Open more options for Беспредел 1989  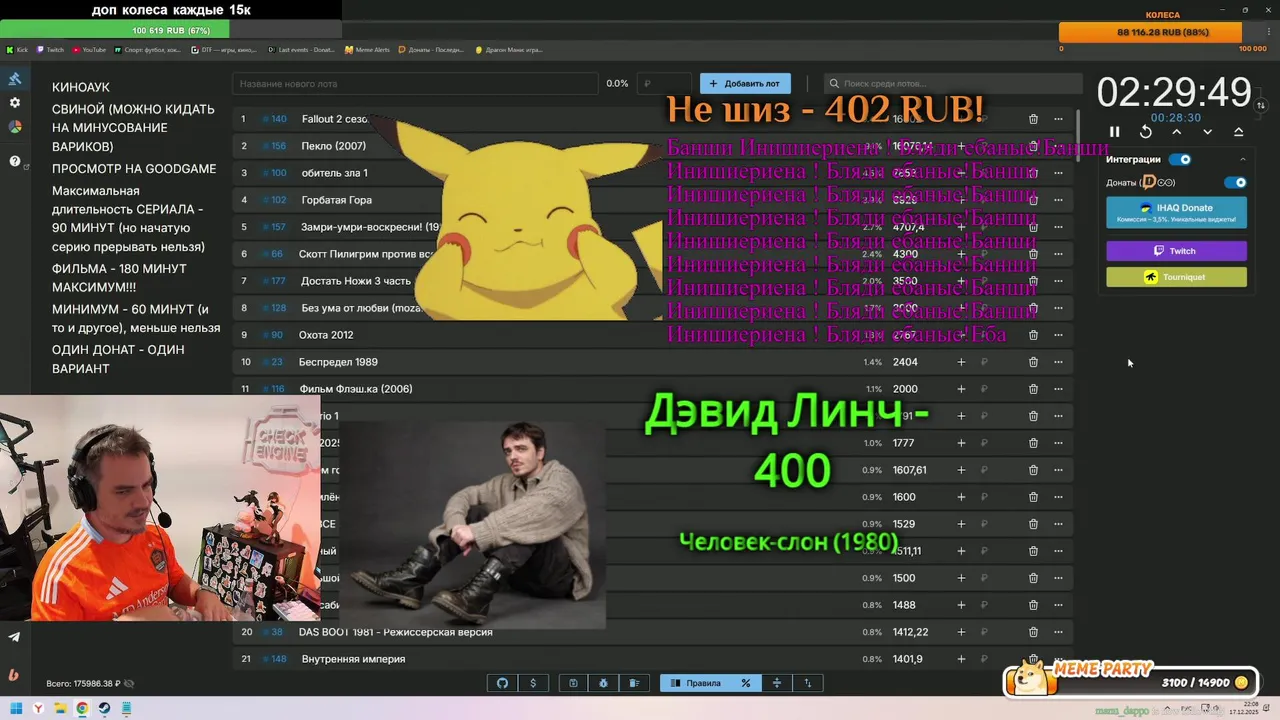coord(1058,362)
